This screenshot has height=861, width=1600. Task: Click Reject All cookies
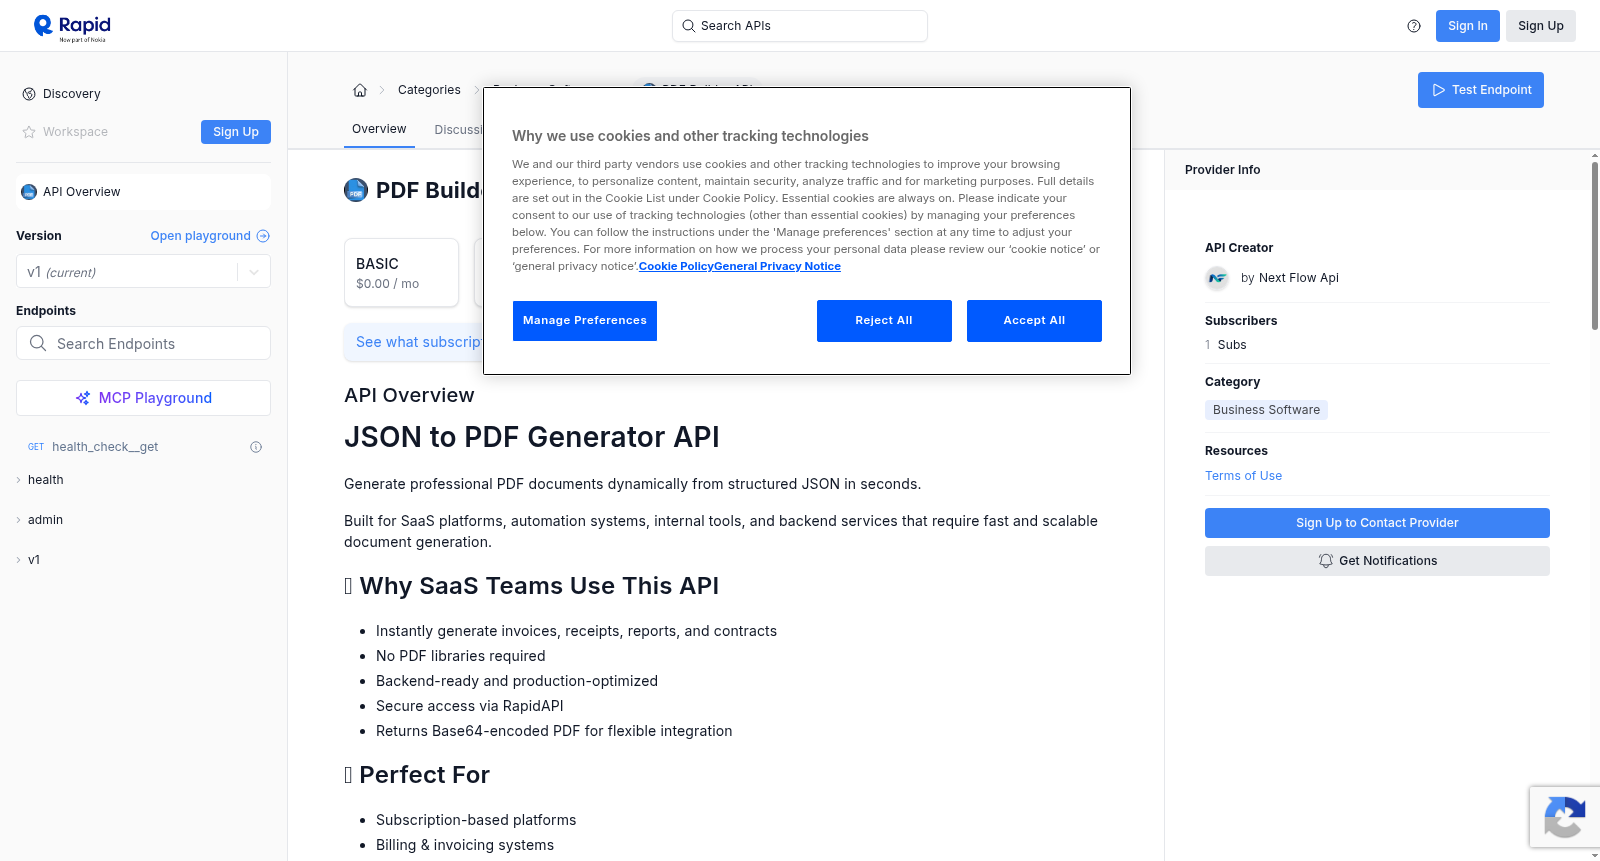[884, 321]
